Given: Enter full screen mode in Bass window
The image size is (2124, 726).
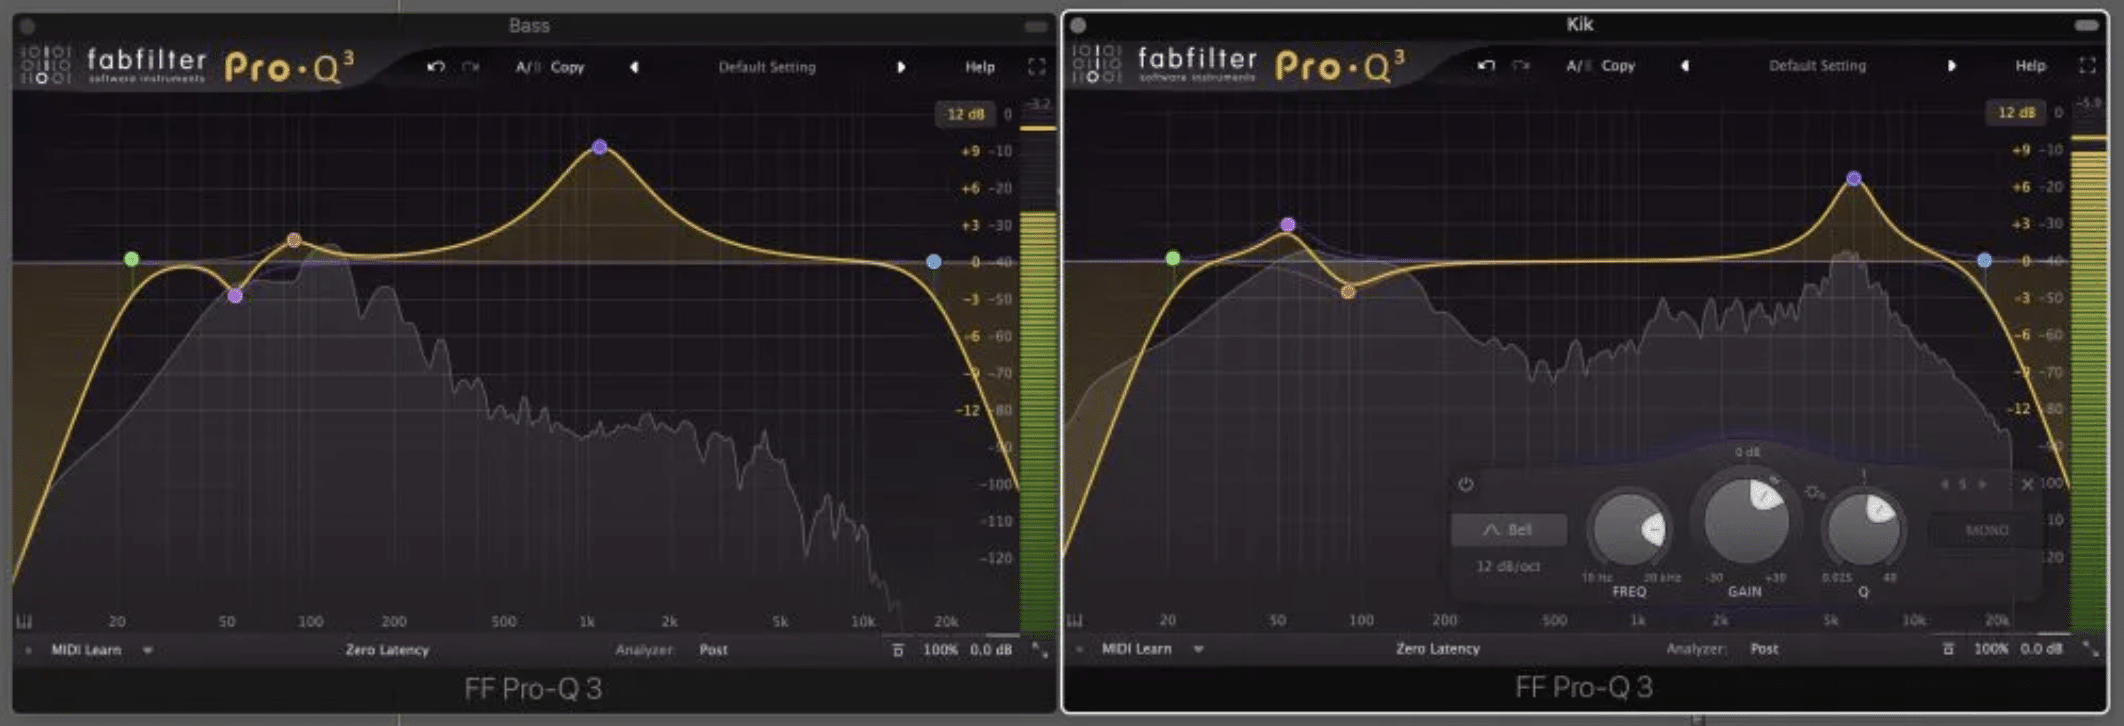Looking at the screenshot, I should [1037, 67].
